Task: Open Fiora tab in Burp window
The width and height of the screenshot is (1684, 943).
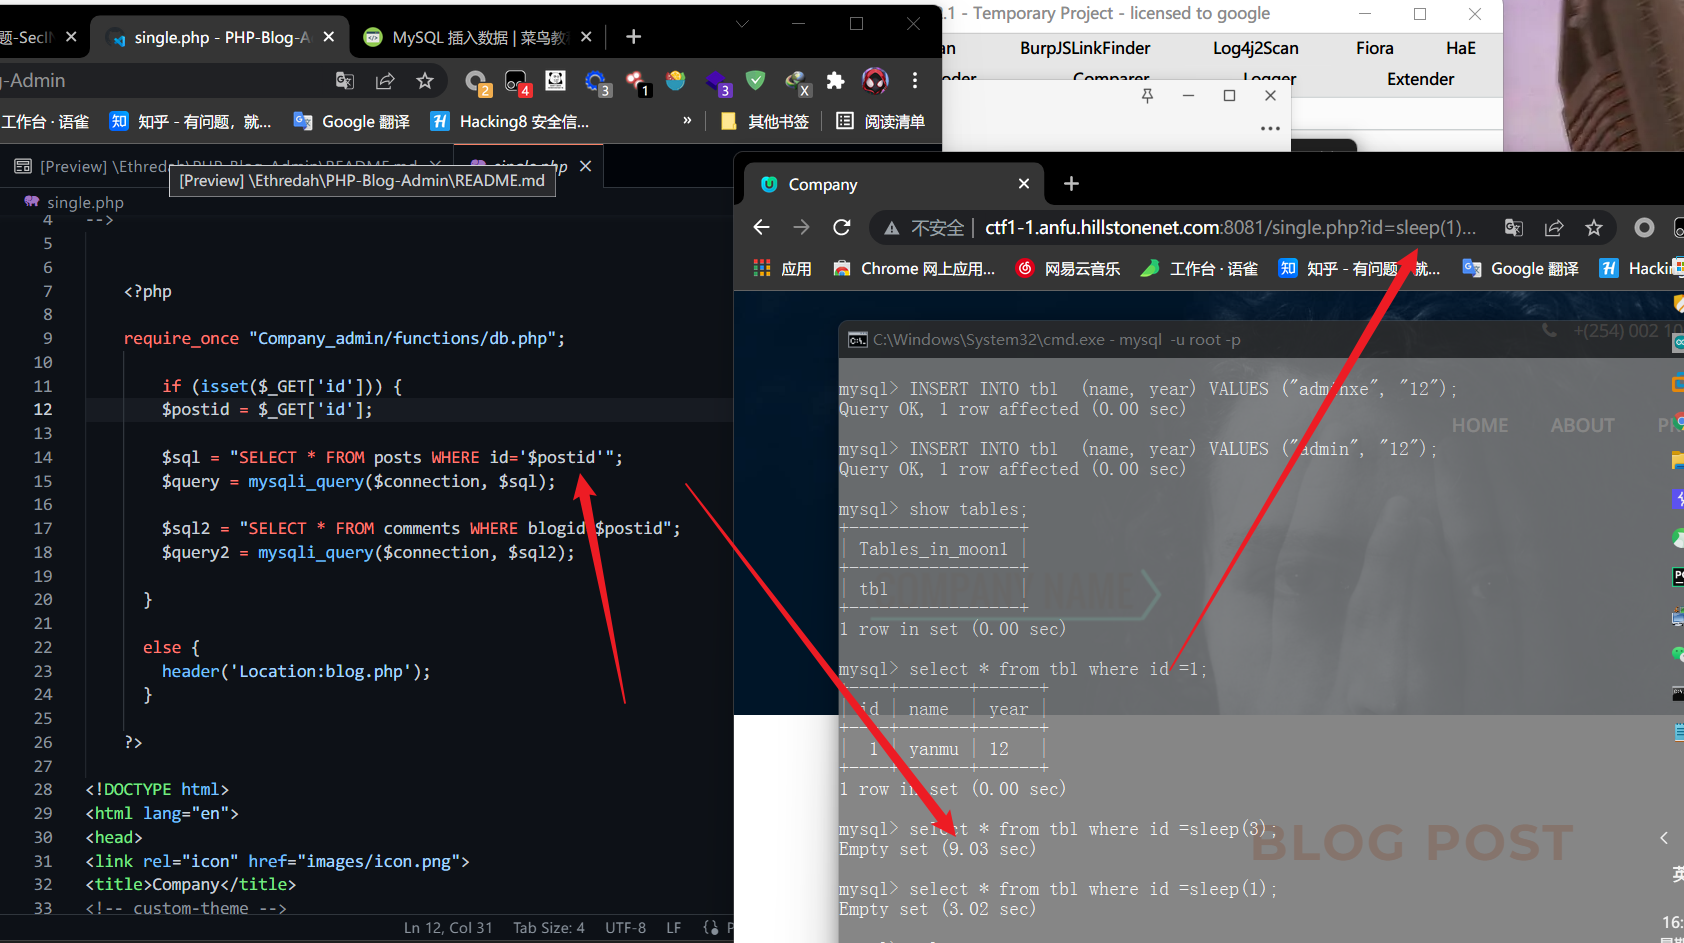Action: point(1375,48)
